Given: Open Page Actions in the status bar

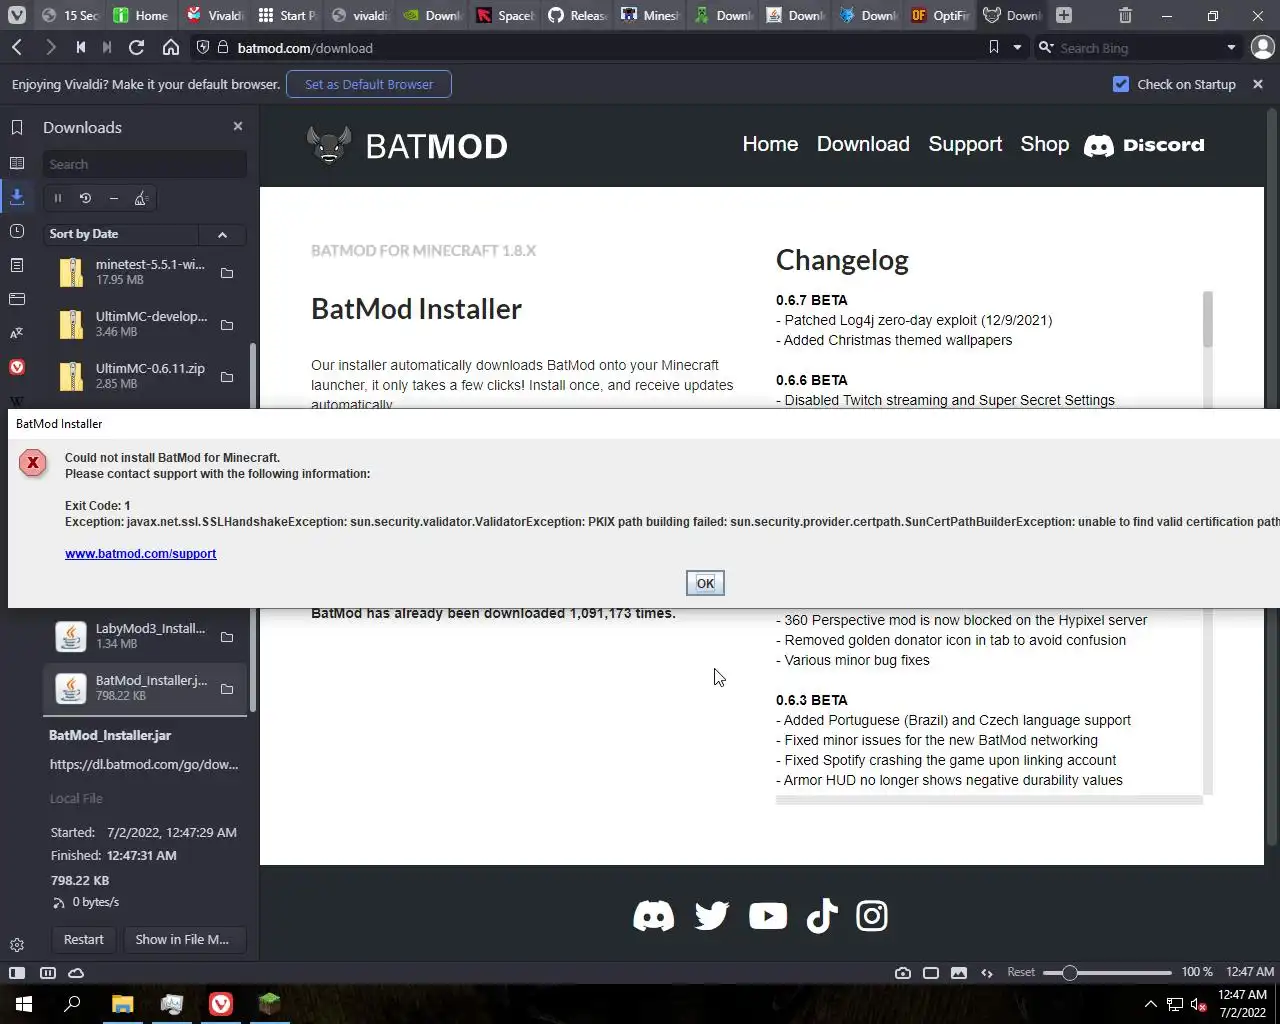Looking at the screenshot, I should (987, 973).
